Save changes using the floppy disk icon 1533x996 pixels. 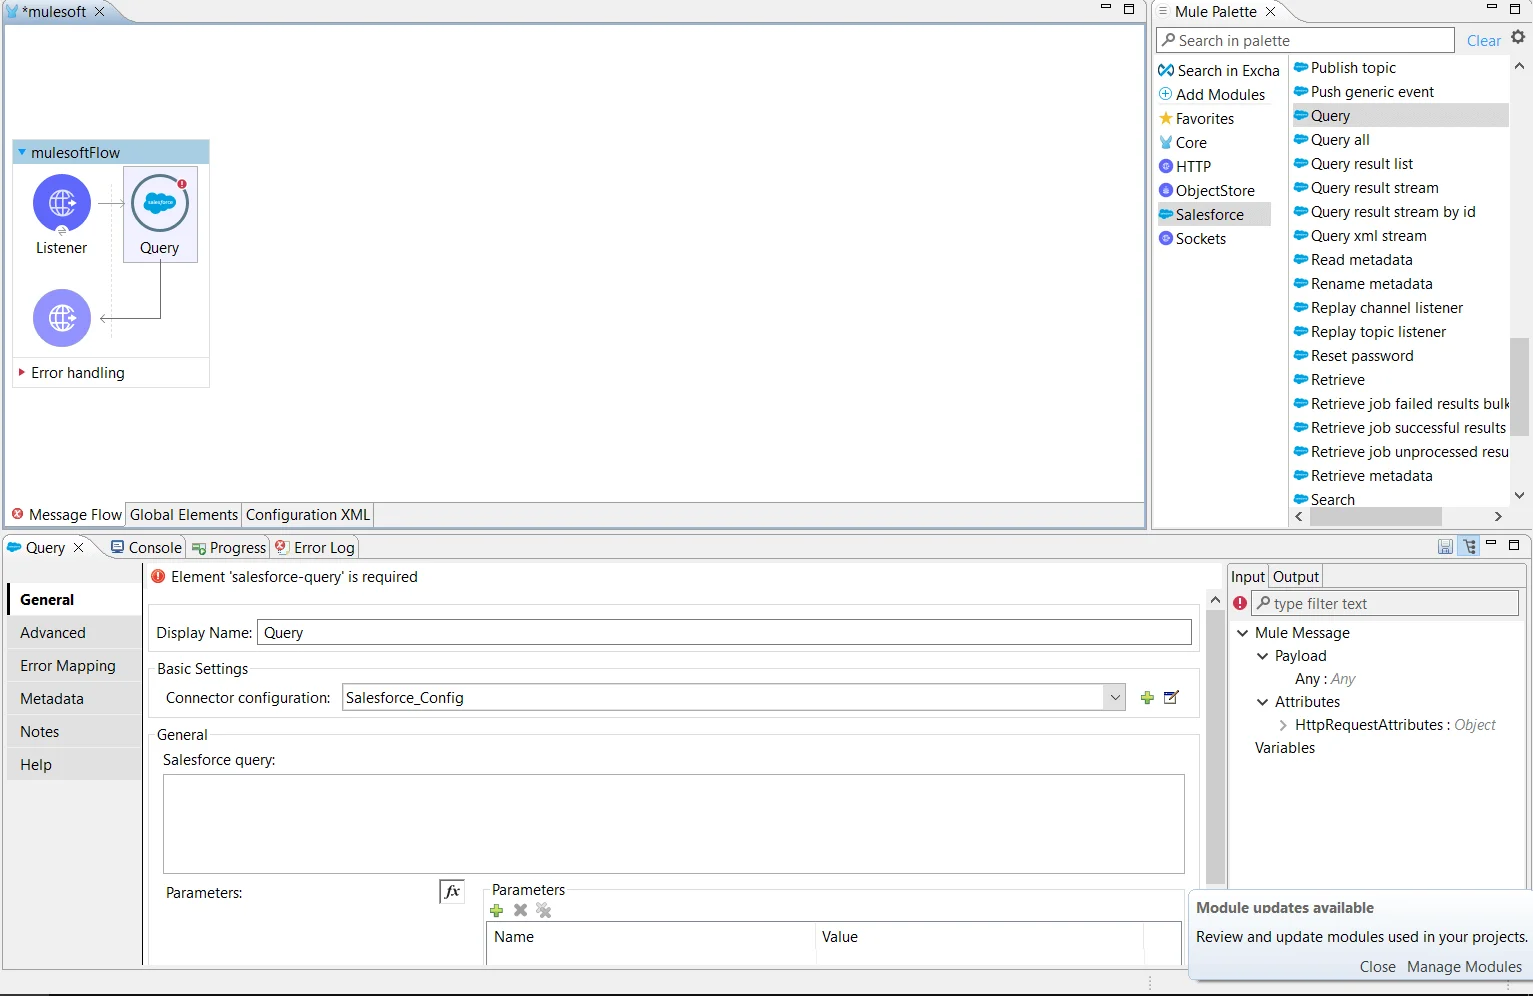tap(1445, 546)
